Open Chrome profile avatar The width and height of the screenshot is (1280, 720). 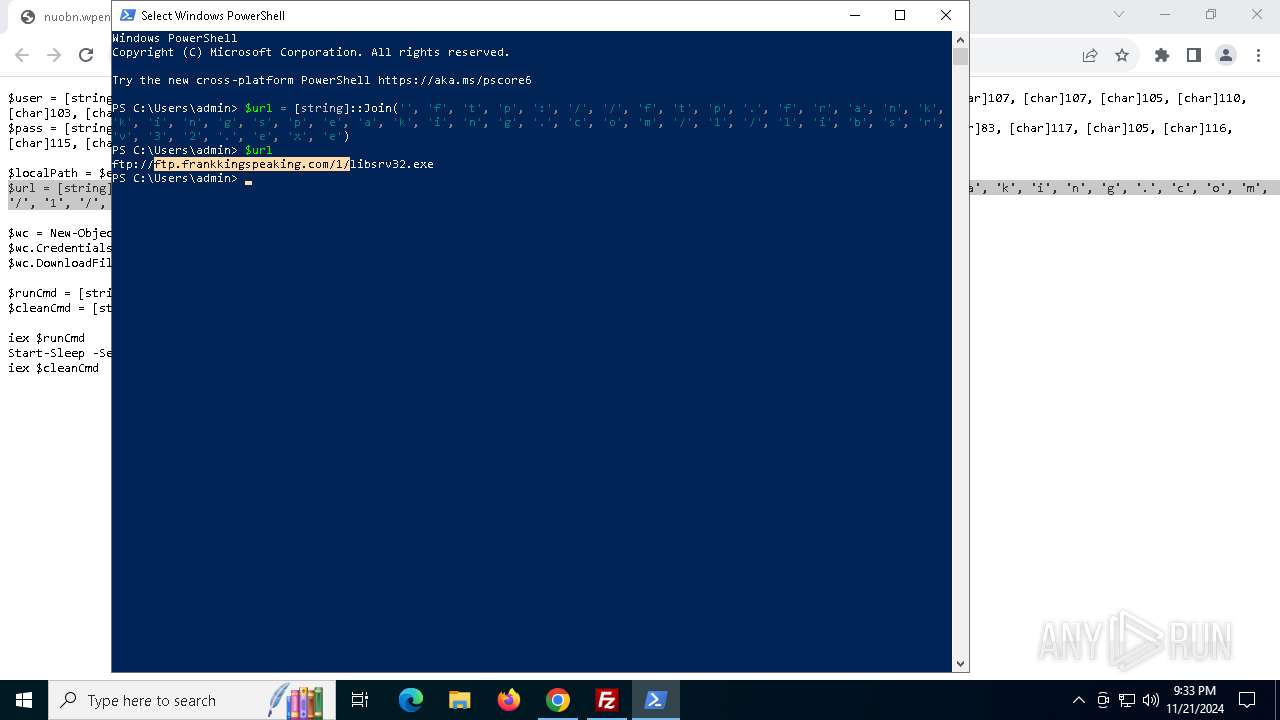coord(1226,55)
